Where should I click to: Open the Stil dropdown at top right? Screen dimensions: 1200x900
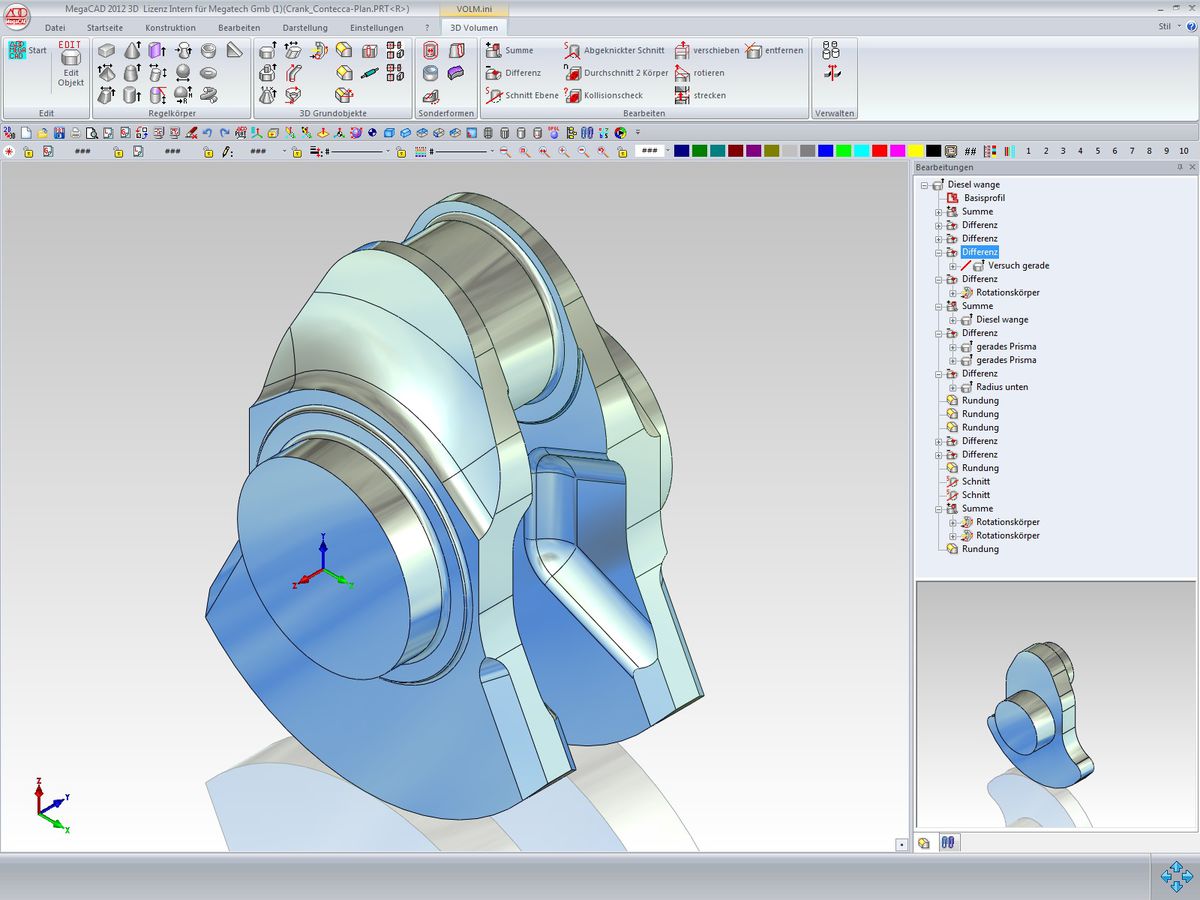pos(1169,27)
